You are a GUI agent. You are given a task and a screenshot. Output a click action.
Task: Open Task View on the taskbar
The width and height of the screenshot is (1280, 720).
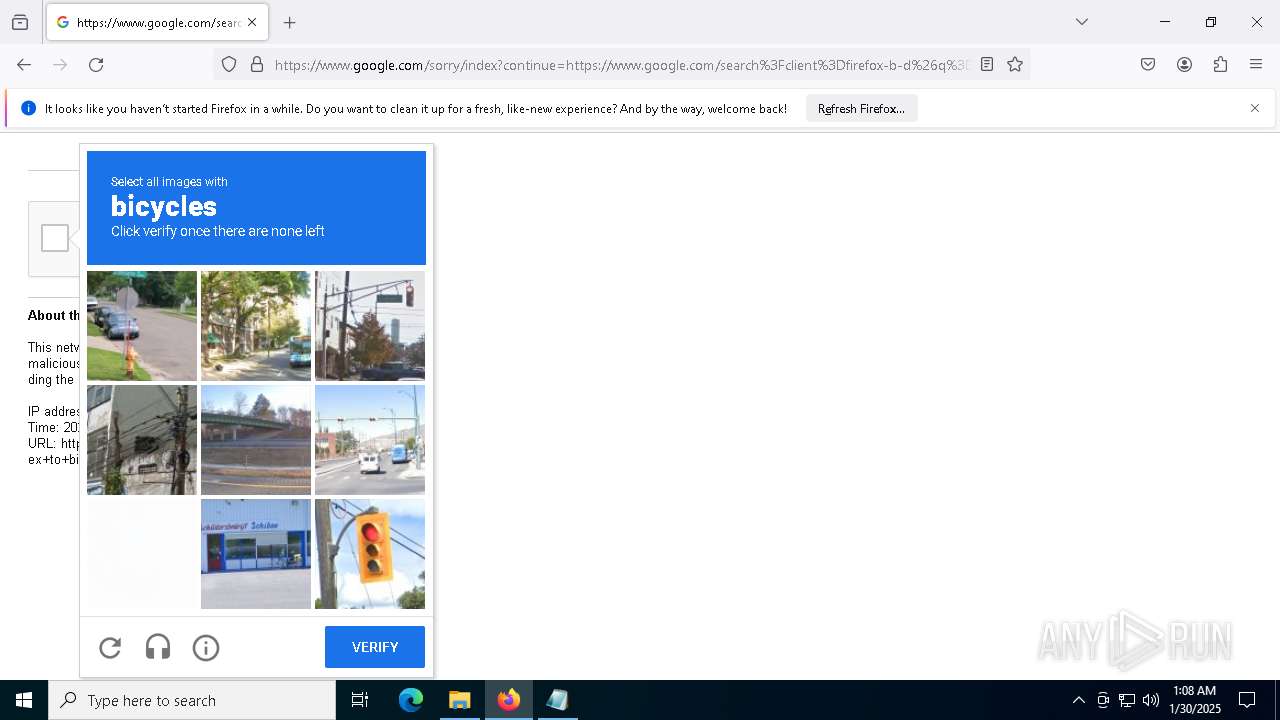pyautogui.click(x=360, y=700)
